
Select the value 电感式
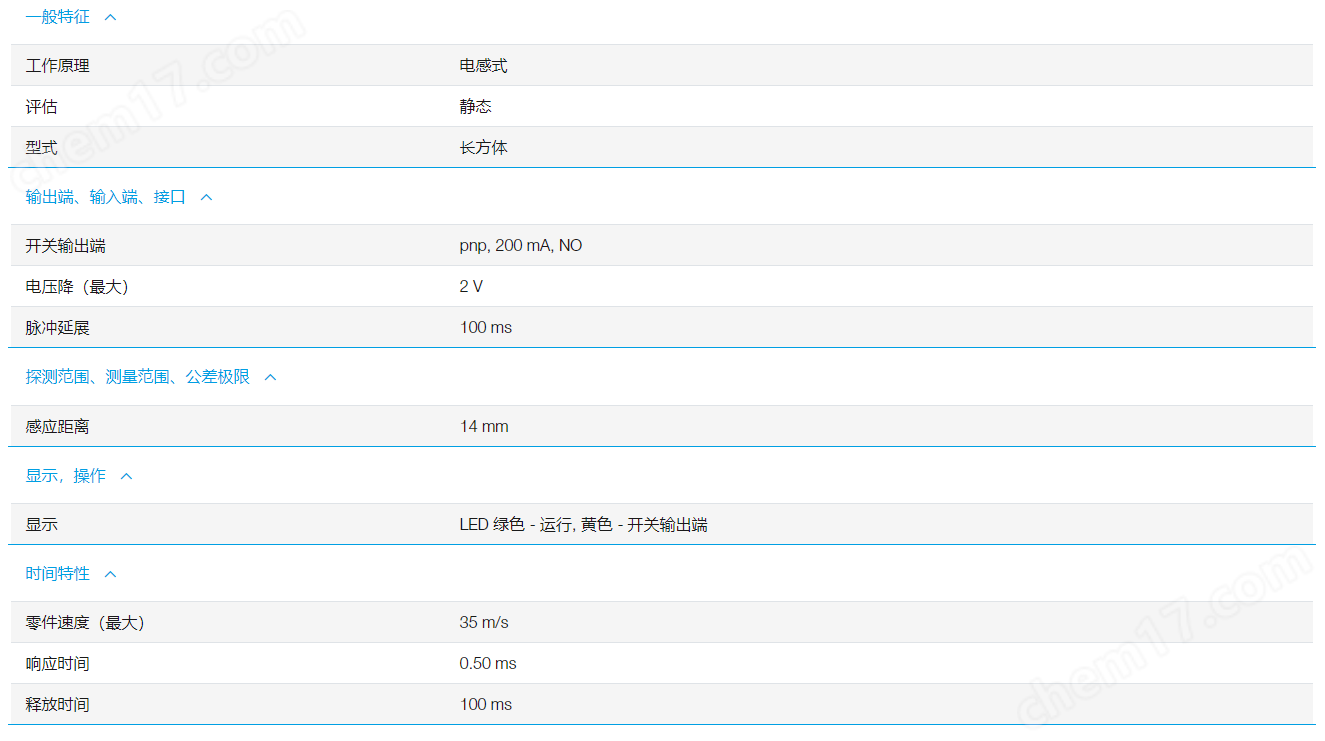pos(484,66)
